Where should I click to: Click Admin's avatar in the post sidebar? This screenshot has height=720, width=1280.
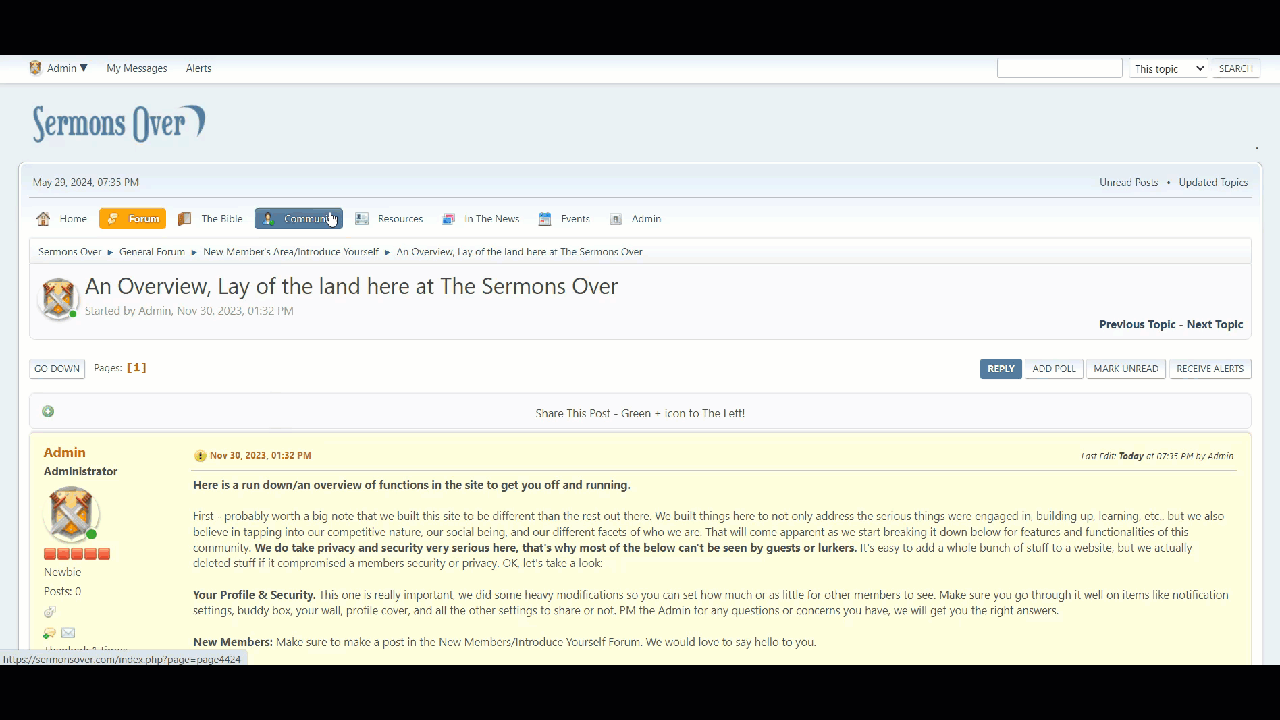tap(71, 514)
